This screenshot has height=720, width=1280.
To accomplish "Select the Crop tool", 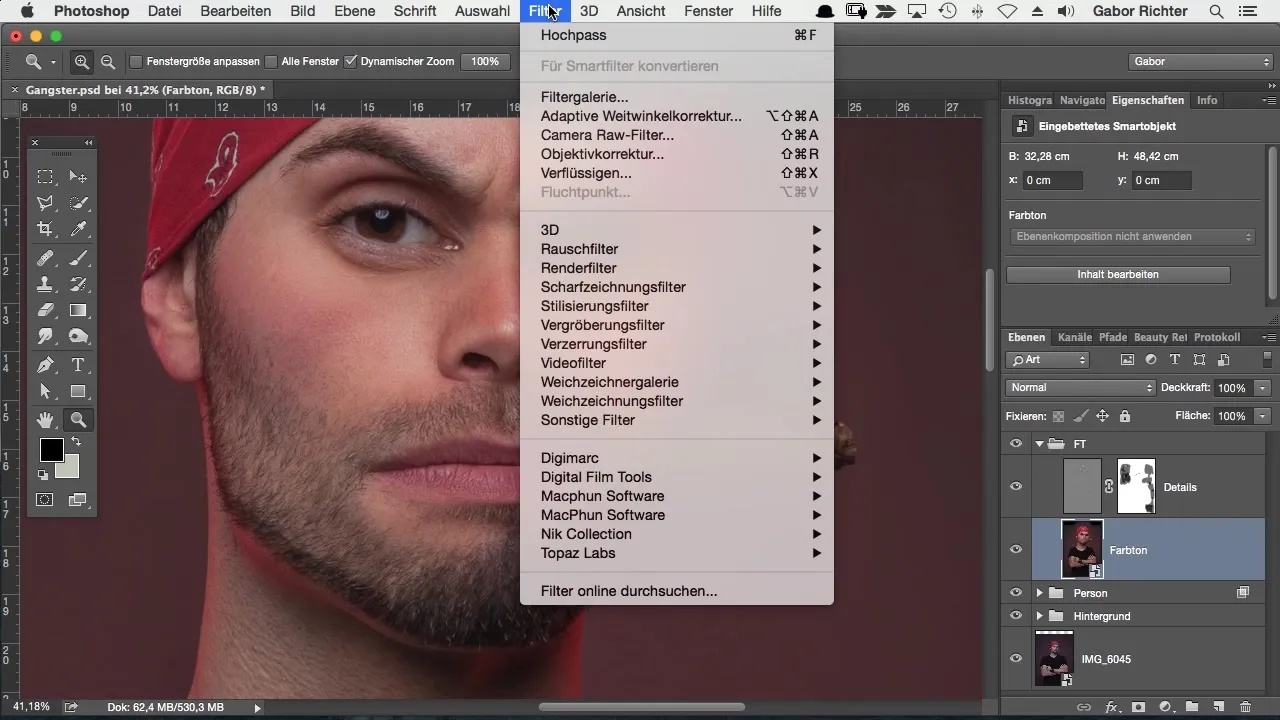I will (x=45, y=230).
